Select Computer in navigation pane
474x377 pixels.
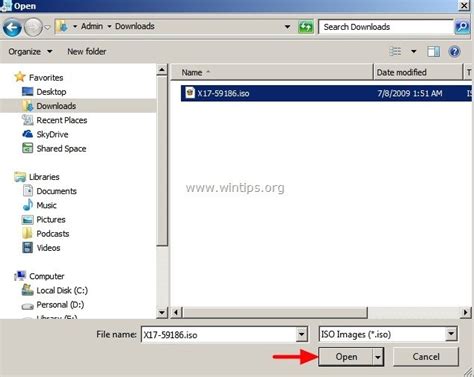(47, 276)
